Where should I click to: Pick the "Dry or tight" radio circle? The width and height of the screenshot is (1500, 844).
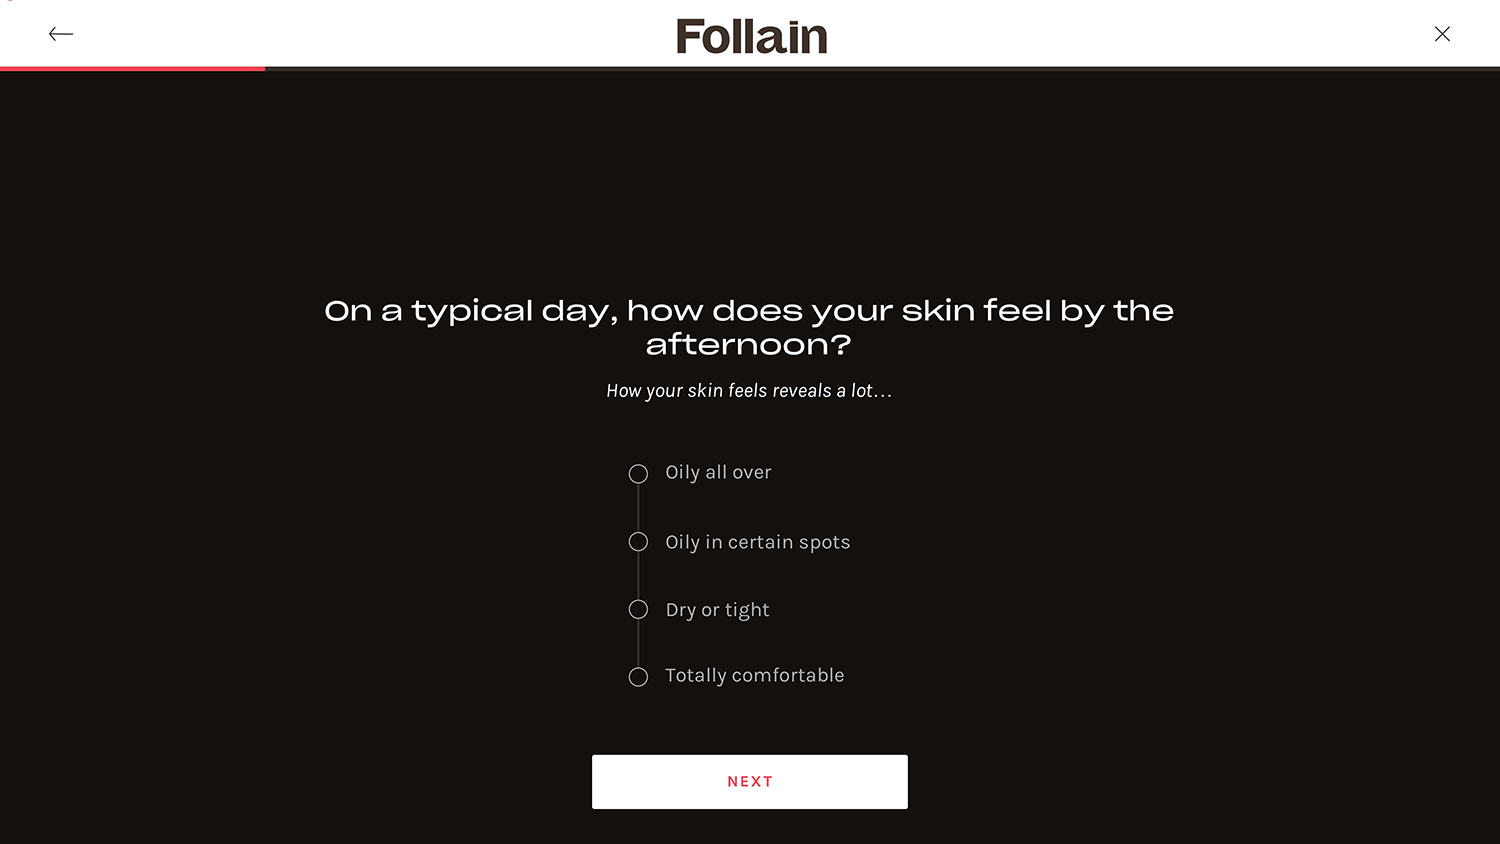[x=638, y=610]
